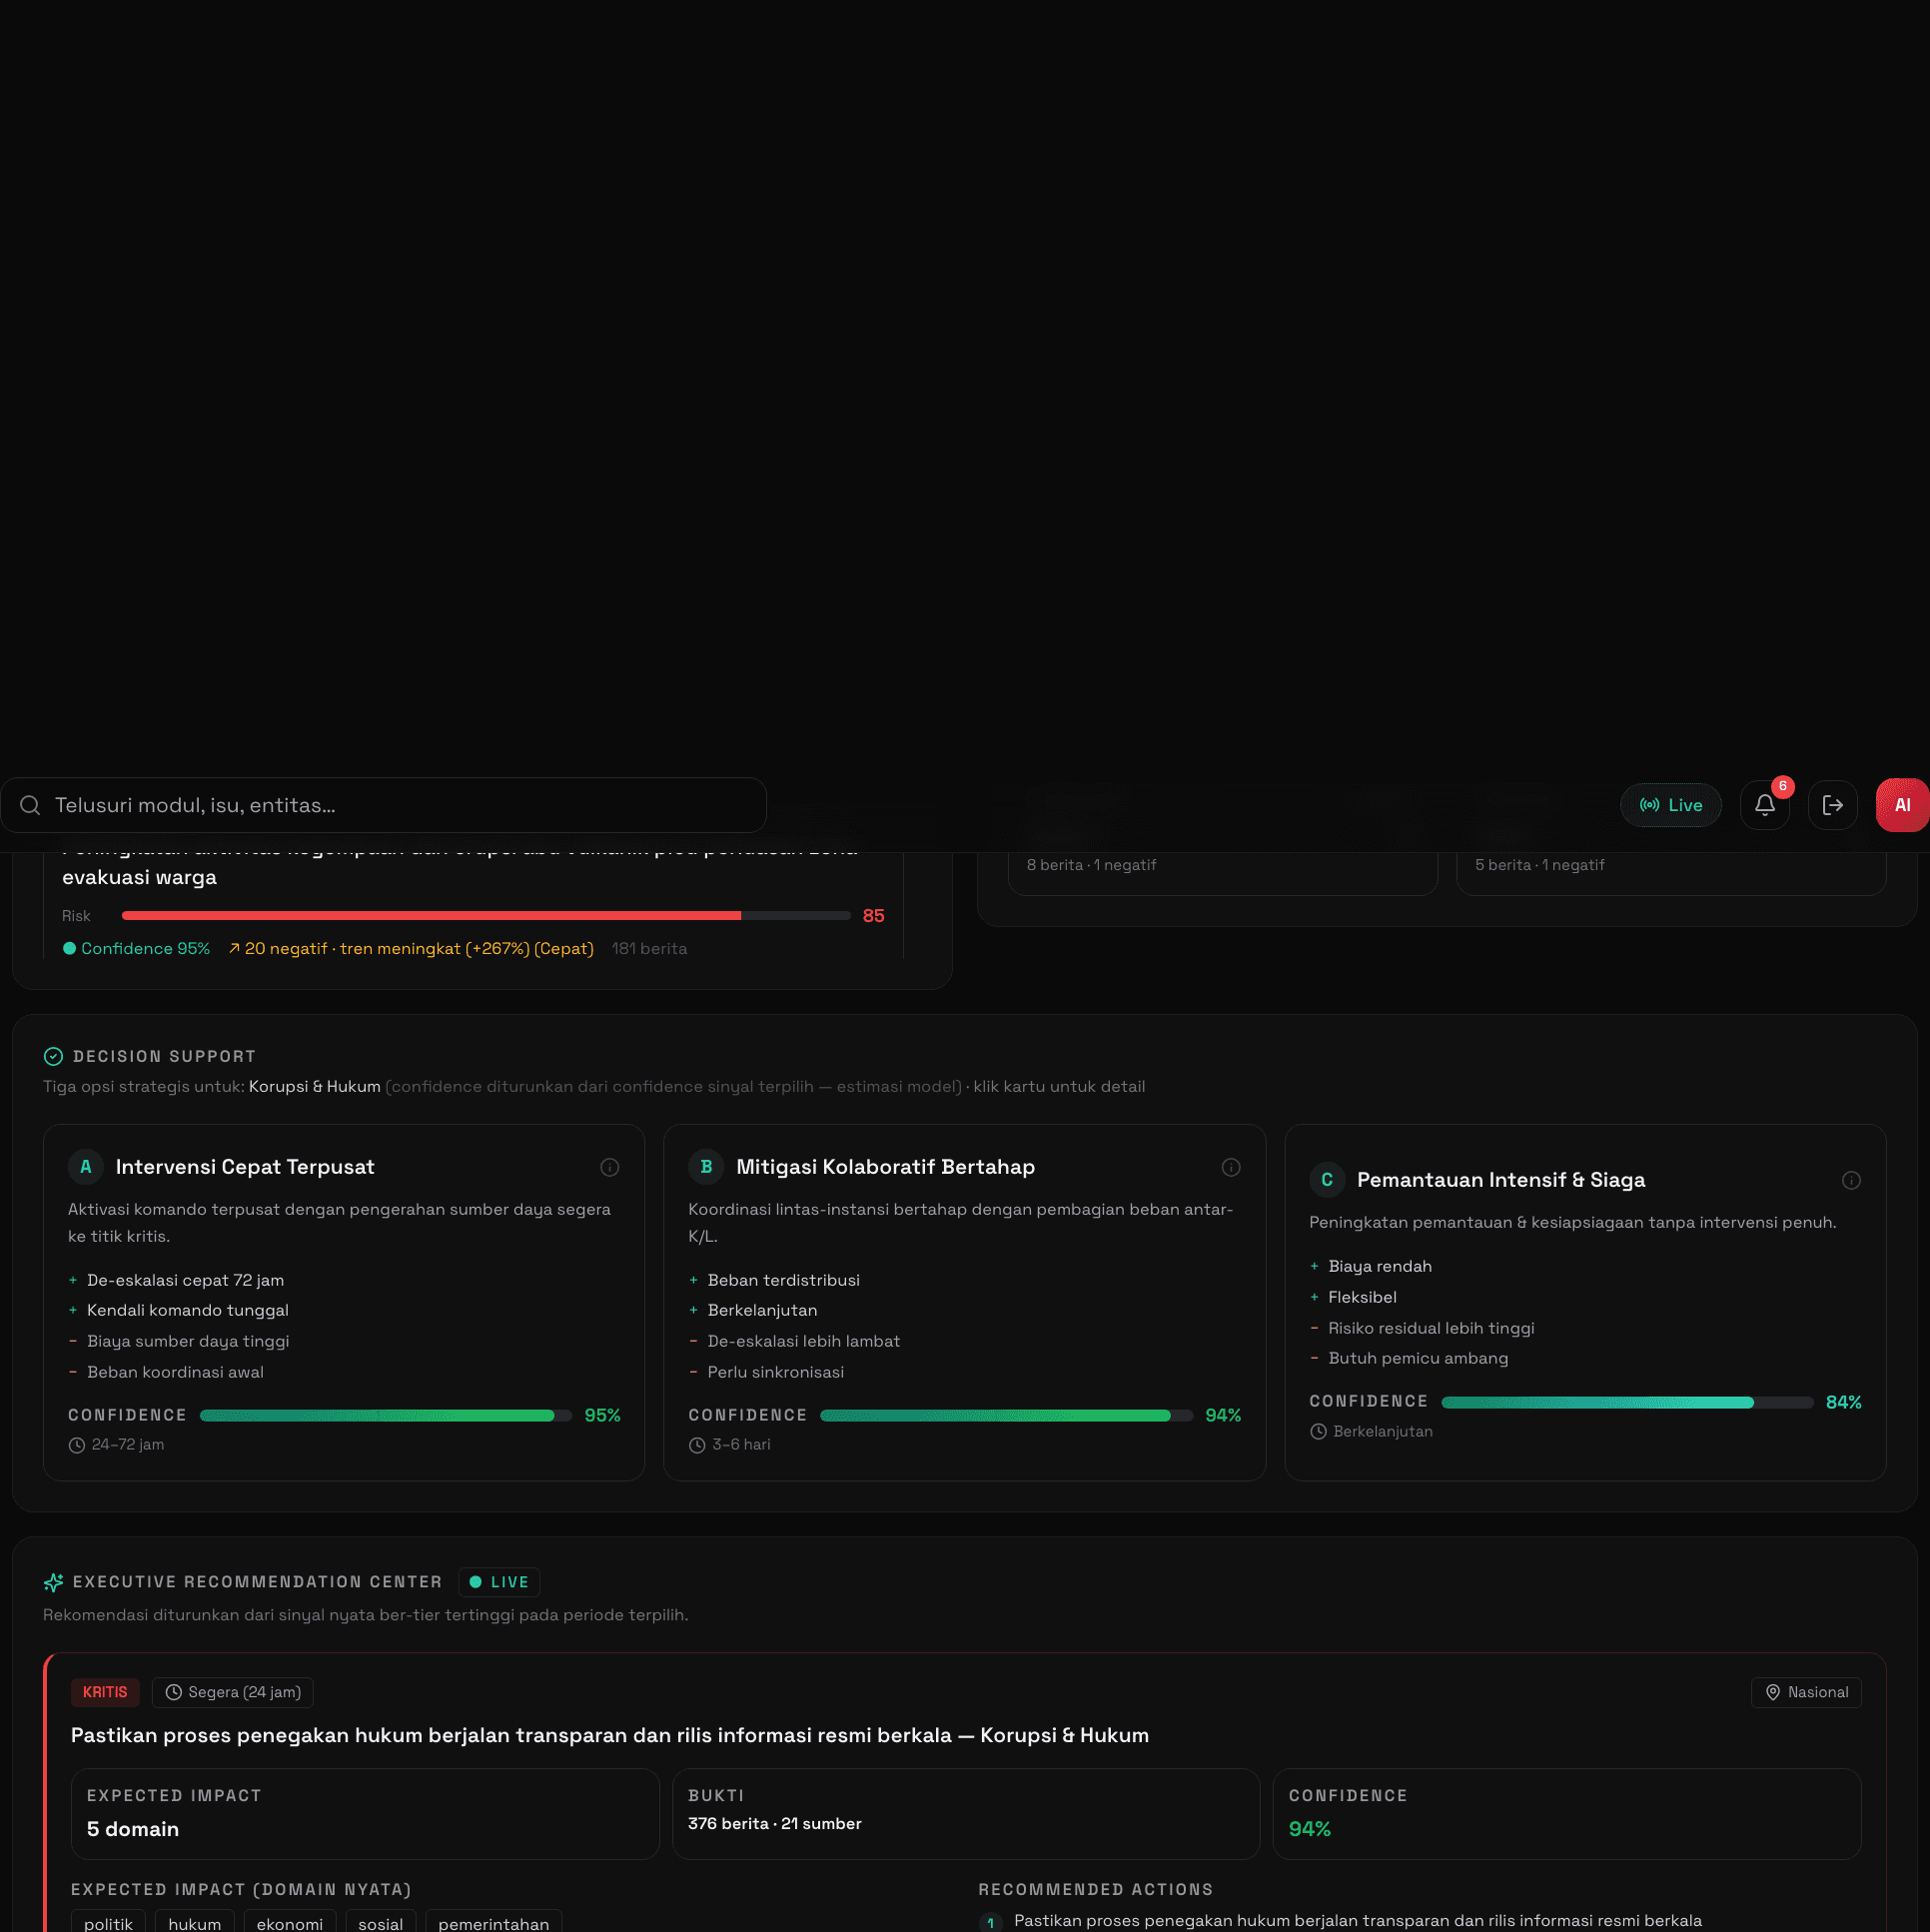Click the search magnifier icon

30,805
